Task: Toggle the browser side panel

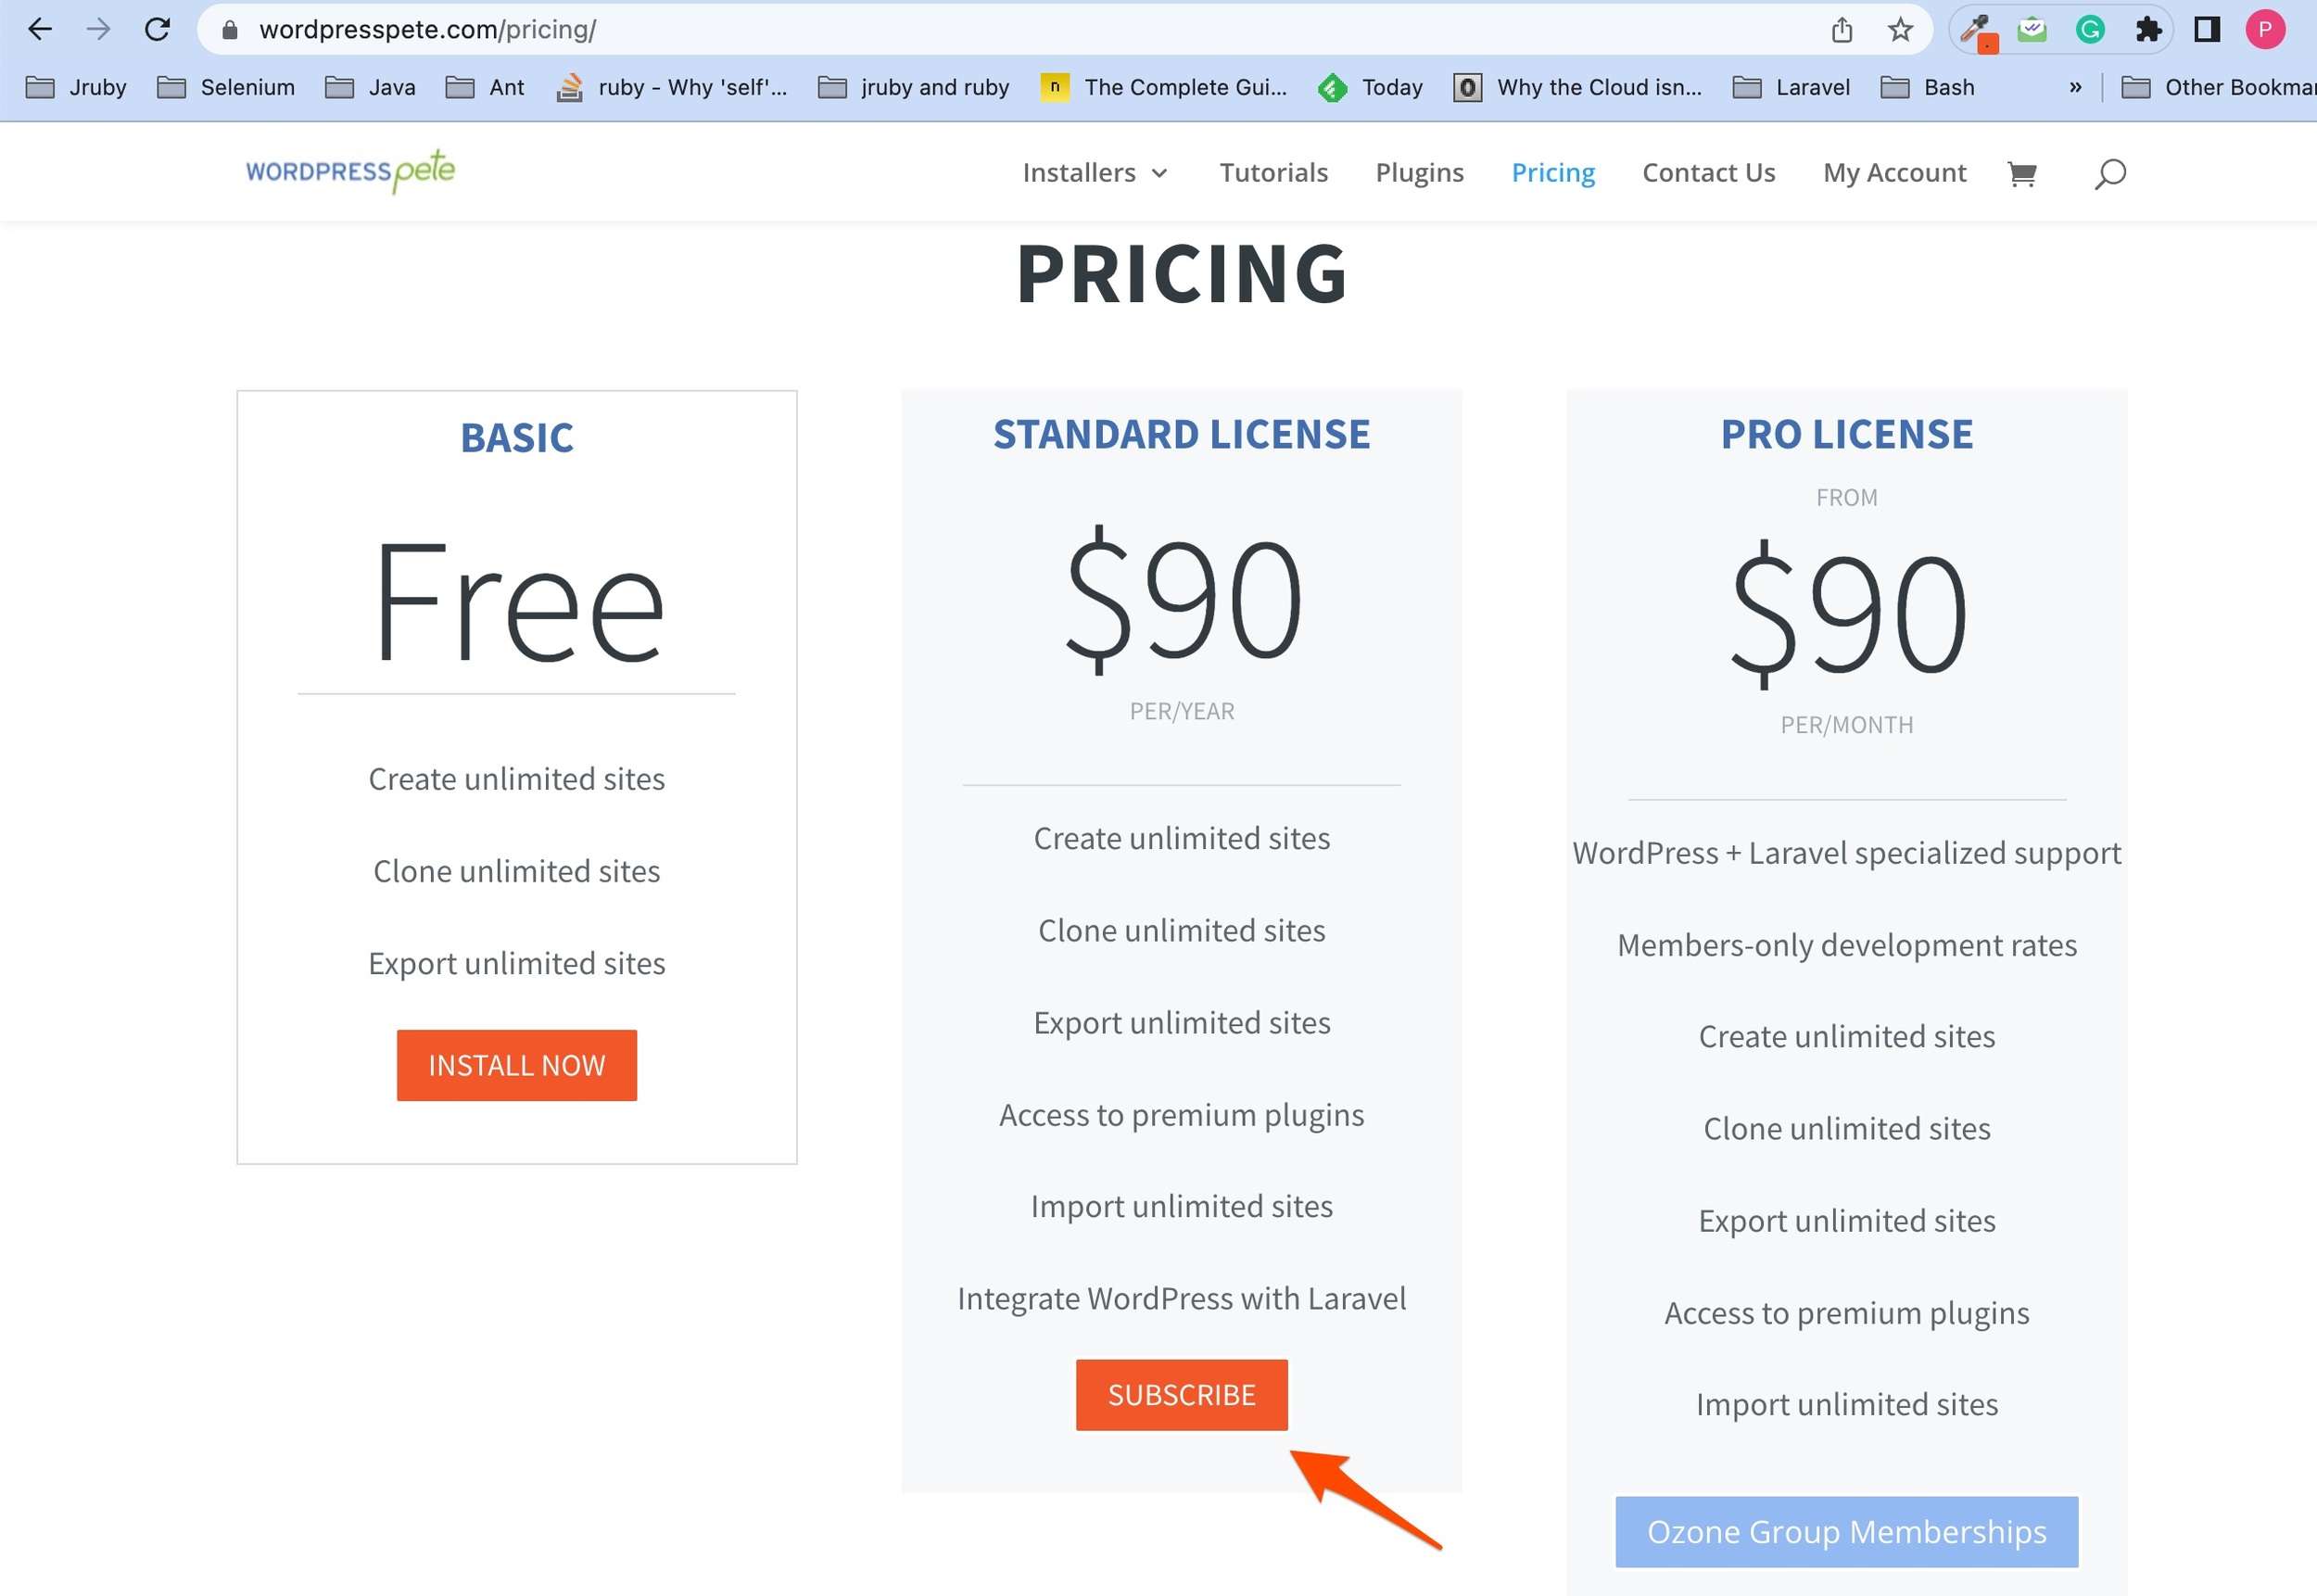Action: pyautogui.click(x=2207, y=30)
